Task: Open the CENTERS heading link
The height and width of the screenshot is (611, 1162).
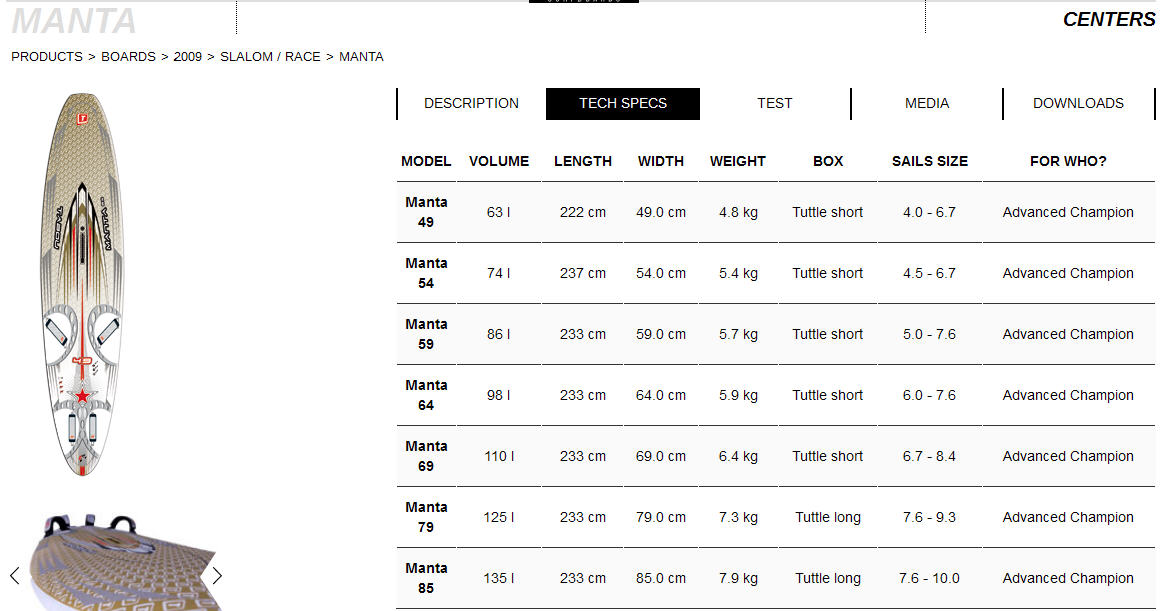Action: 1109,19
